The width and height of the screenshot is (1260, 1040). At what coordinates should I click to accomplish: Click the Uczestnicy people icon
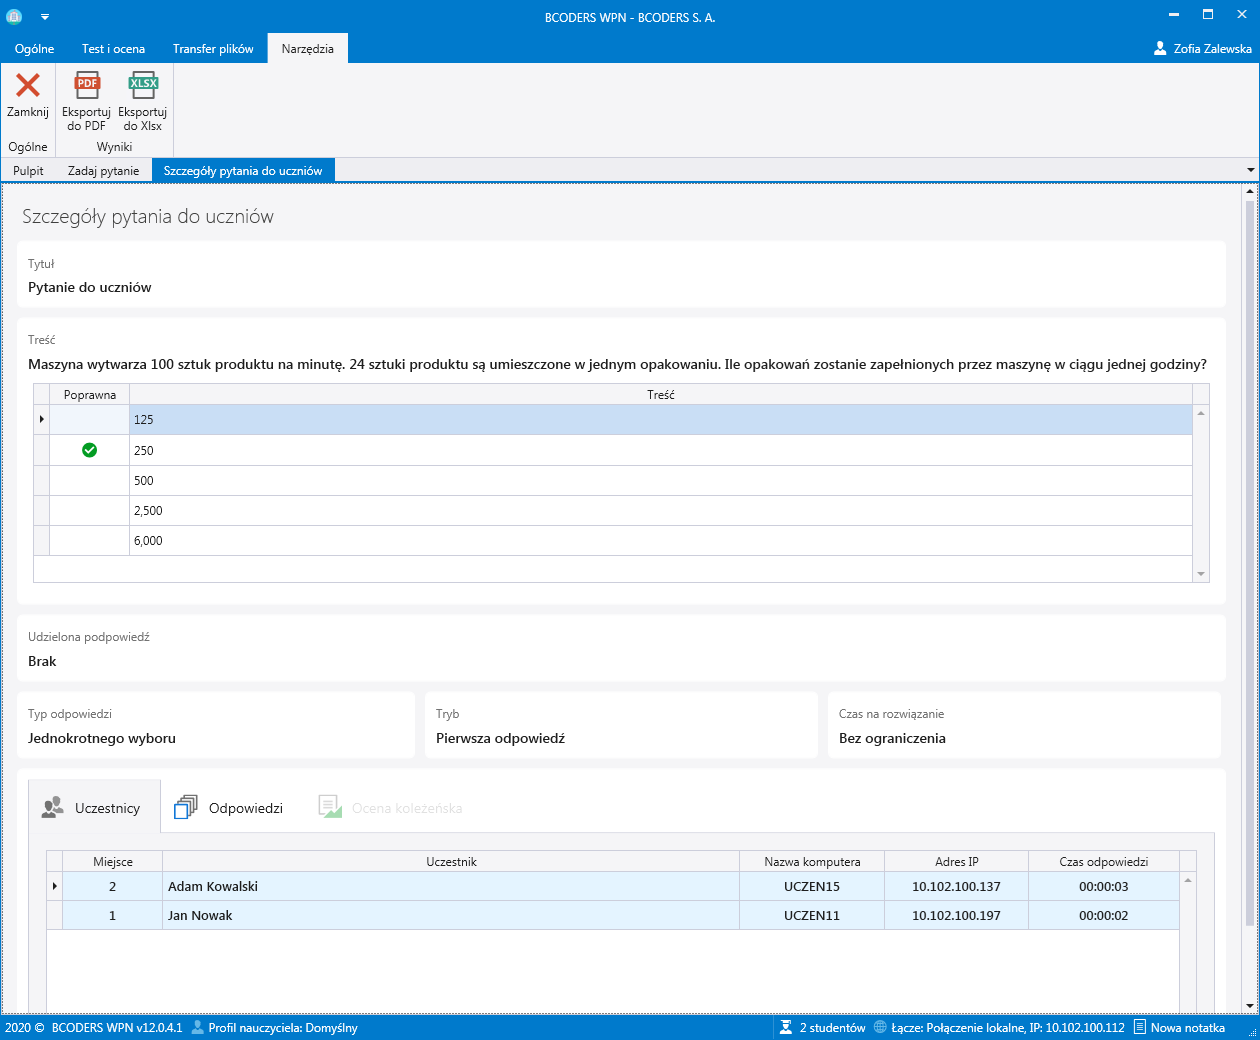[x=52, y=808]
